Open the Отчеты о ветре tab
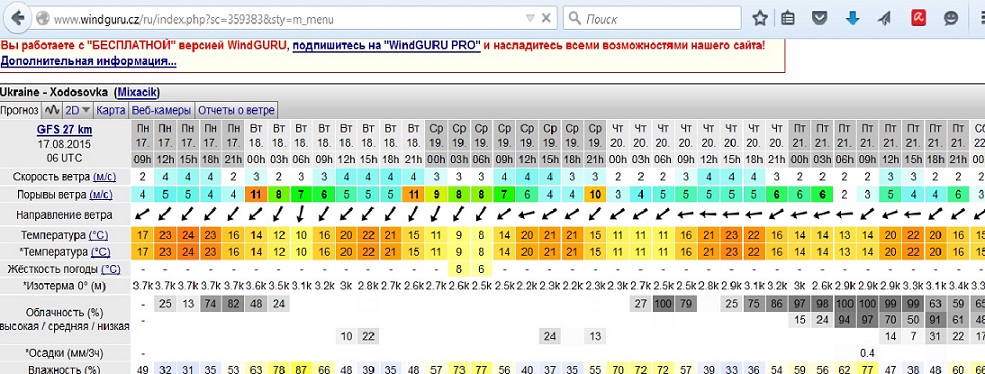The height and width of the screenshot is (374, 985). click(x=236, y=110)
